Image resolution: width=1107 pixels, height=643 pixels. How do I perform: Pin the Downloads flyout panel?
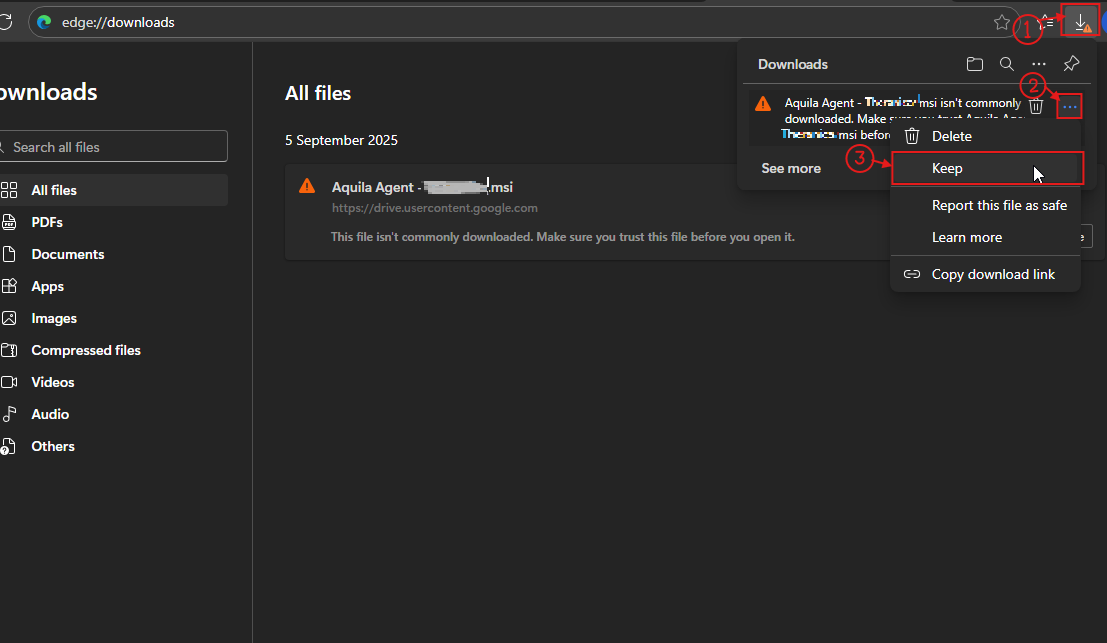pyautogui.click(x=1071, y=64)
